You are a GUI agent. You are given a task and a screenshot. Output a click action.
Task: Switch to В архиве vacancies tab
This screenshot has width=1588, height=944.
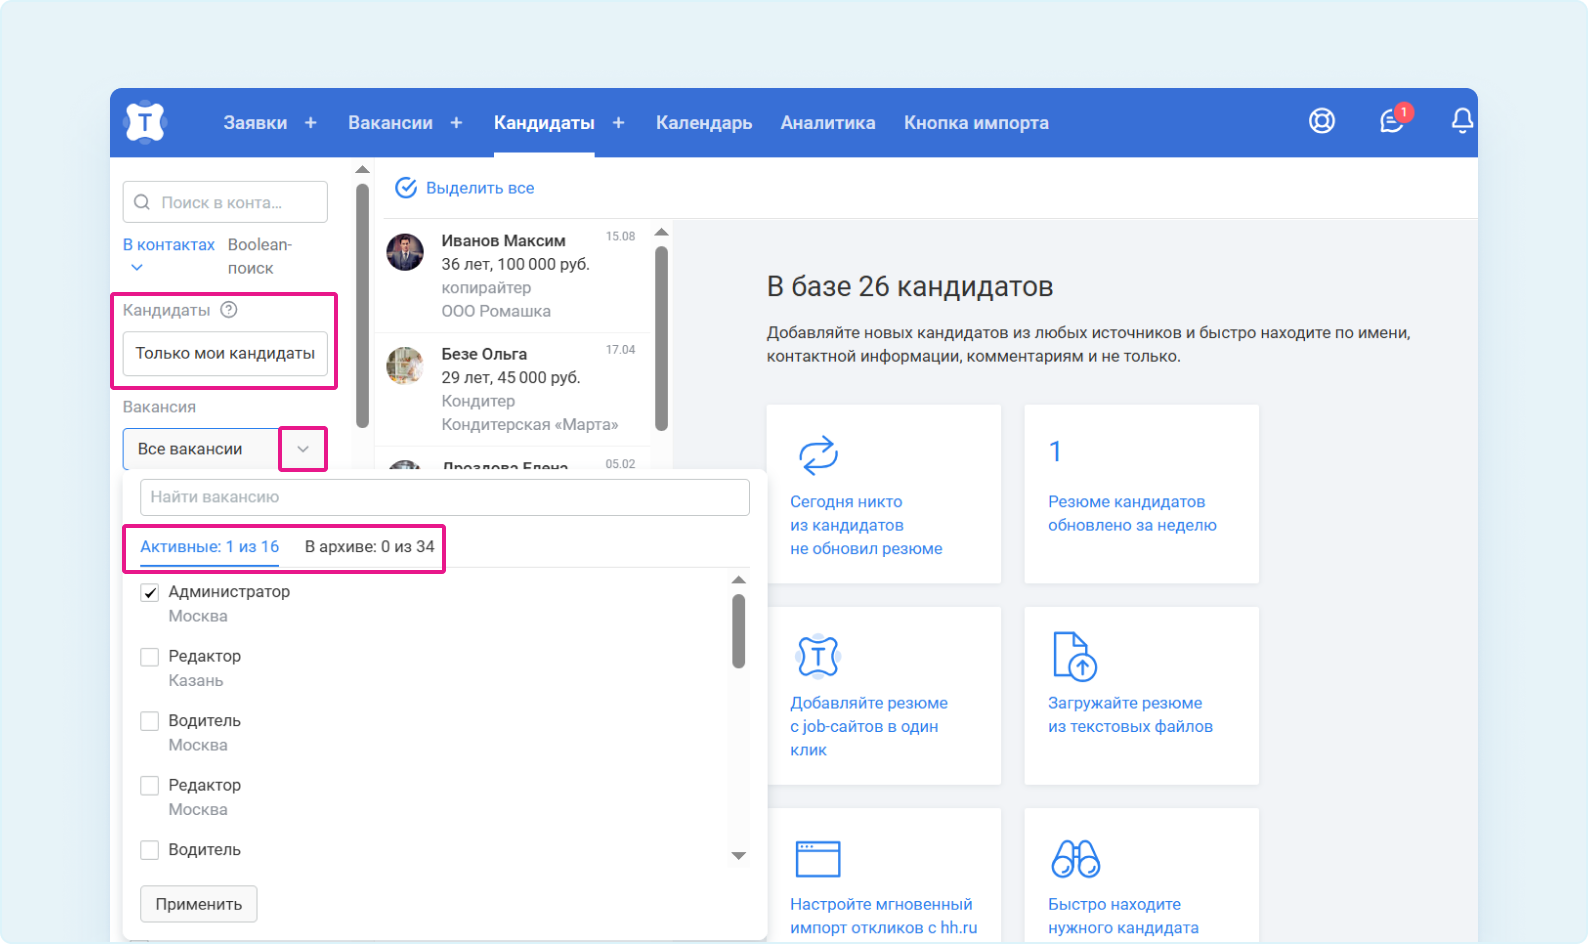[369, 547]
